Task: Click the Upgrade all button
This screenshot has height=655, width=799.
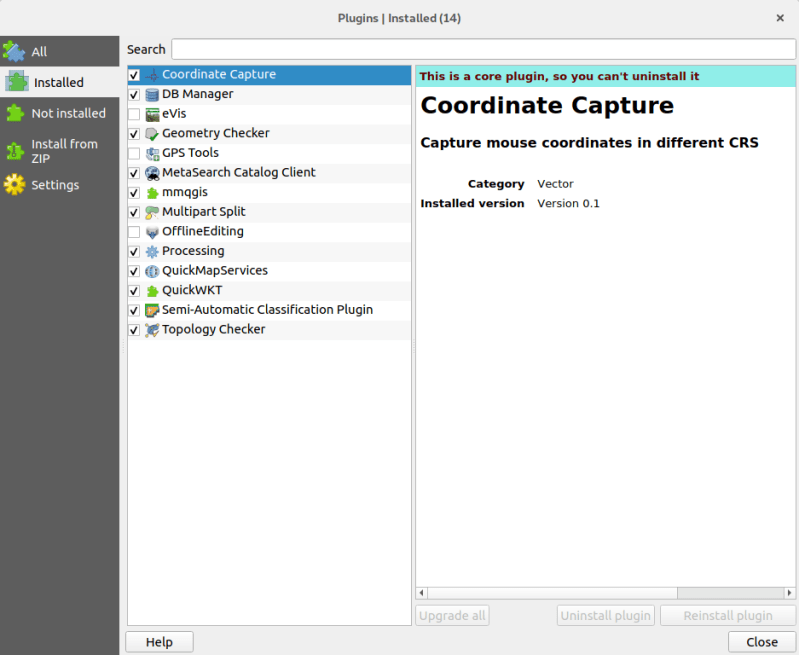Action: pos(452,615)
